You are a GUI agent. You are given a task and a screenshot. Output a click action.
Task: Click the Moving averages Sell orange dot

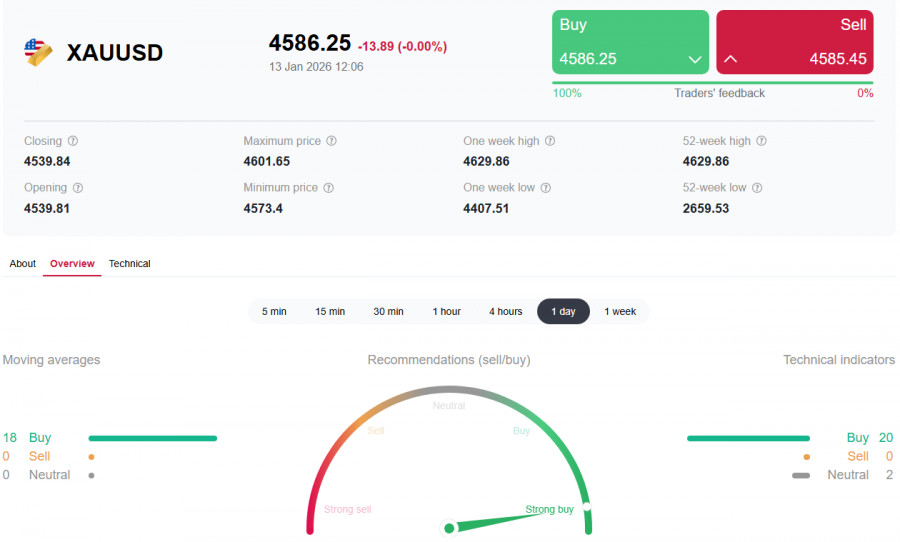click(91, 457)
